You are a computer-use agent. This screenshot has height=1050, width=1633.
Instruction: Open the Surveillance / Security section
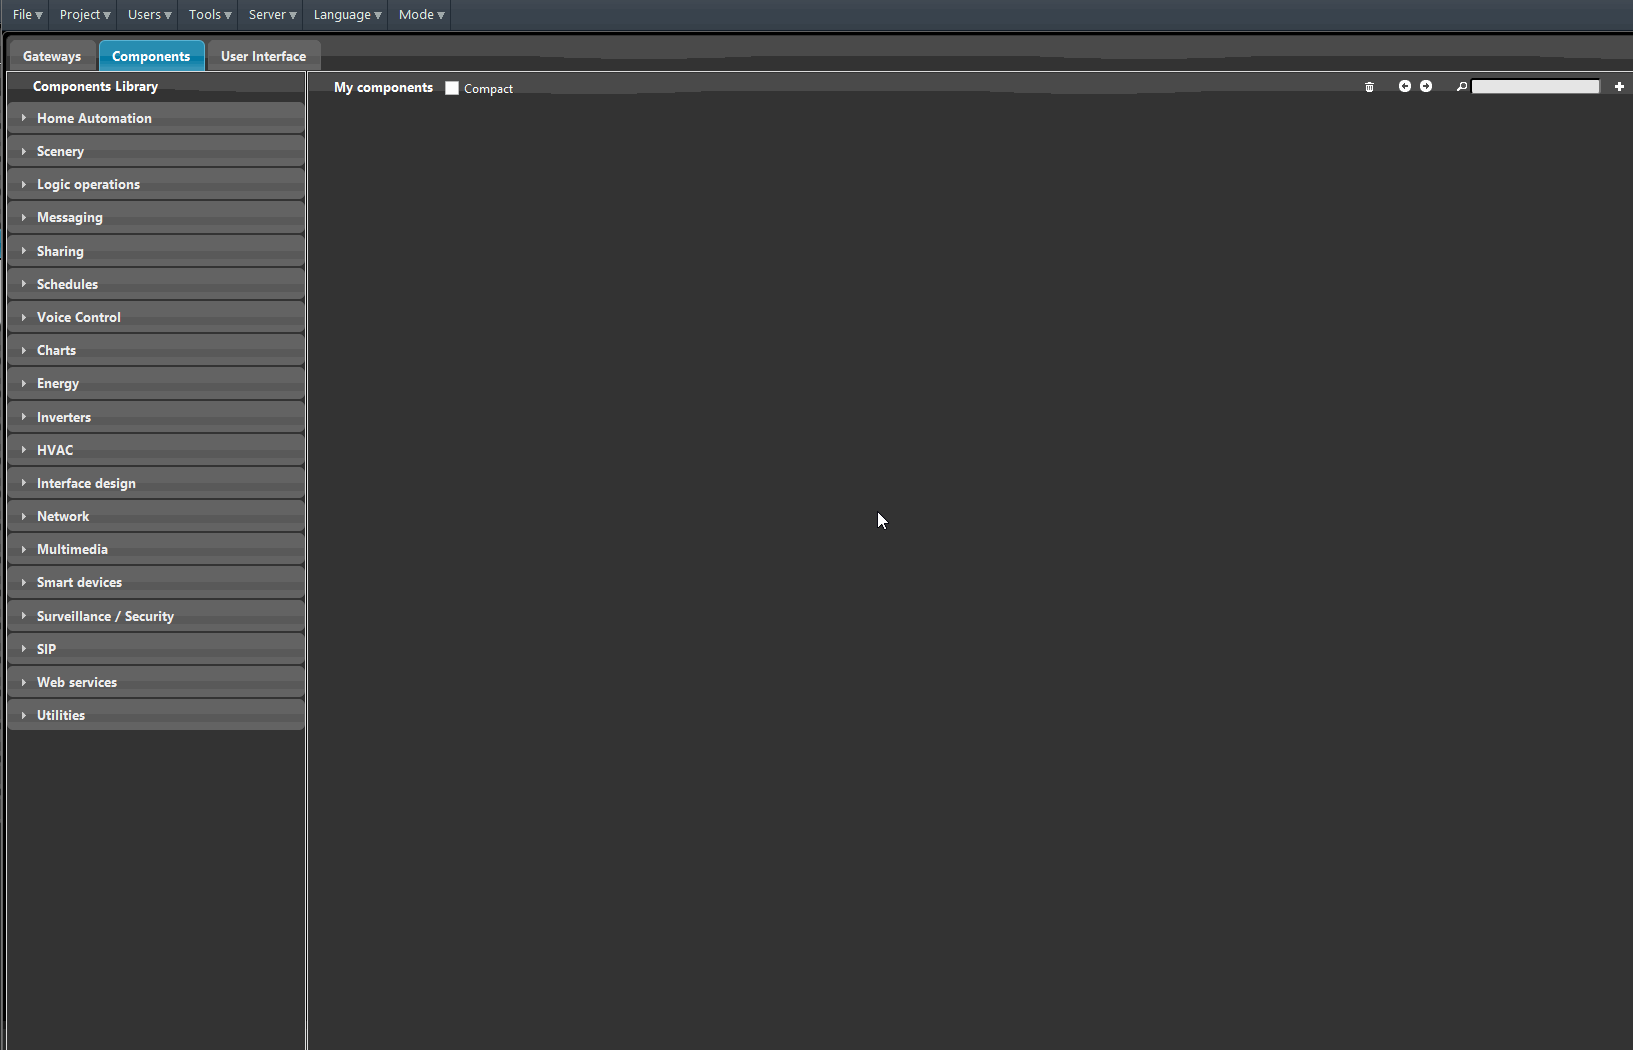pos(156,616)
